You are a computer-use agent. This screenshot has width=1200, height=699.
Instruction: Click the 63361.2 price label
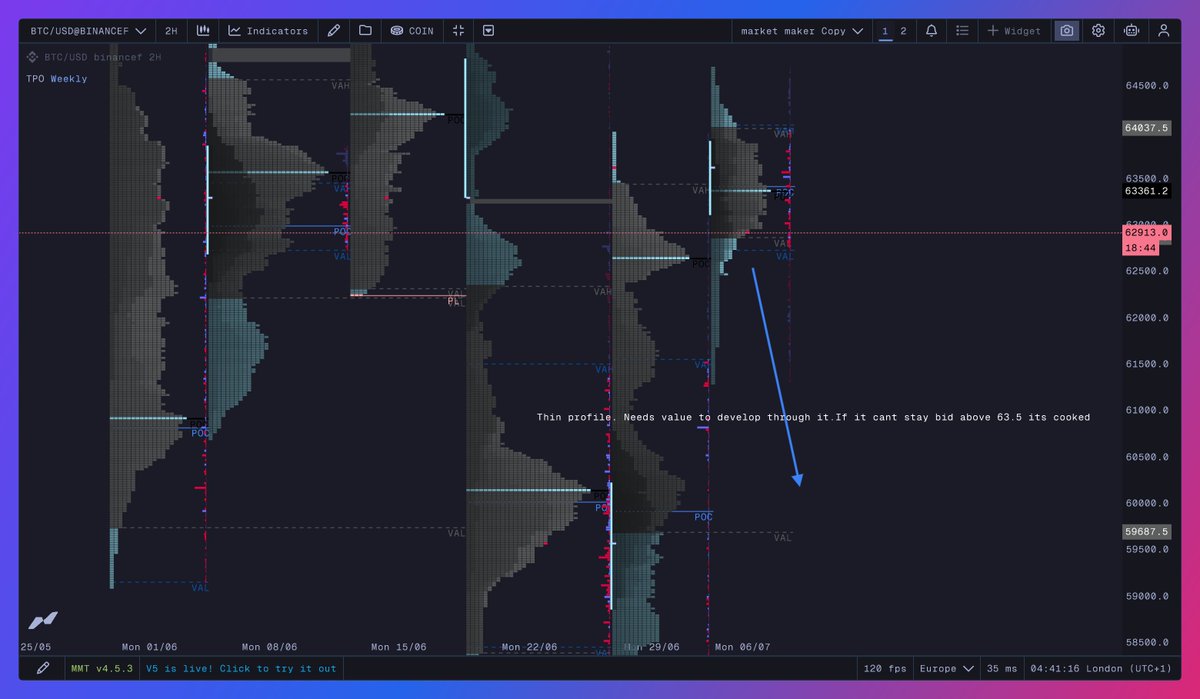(x=1147, y=191)
